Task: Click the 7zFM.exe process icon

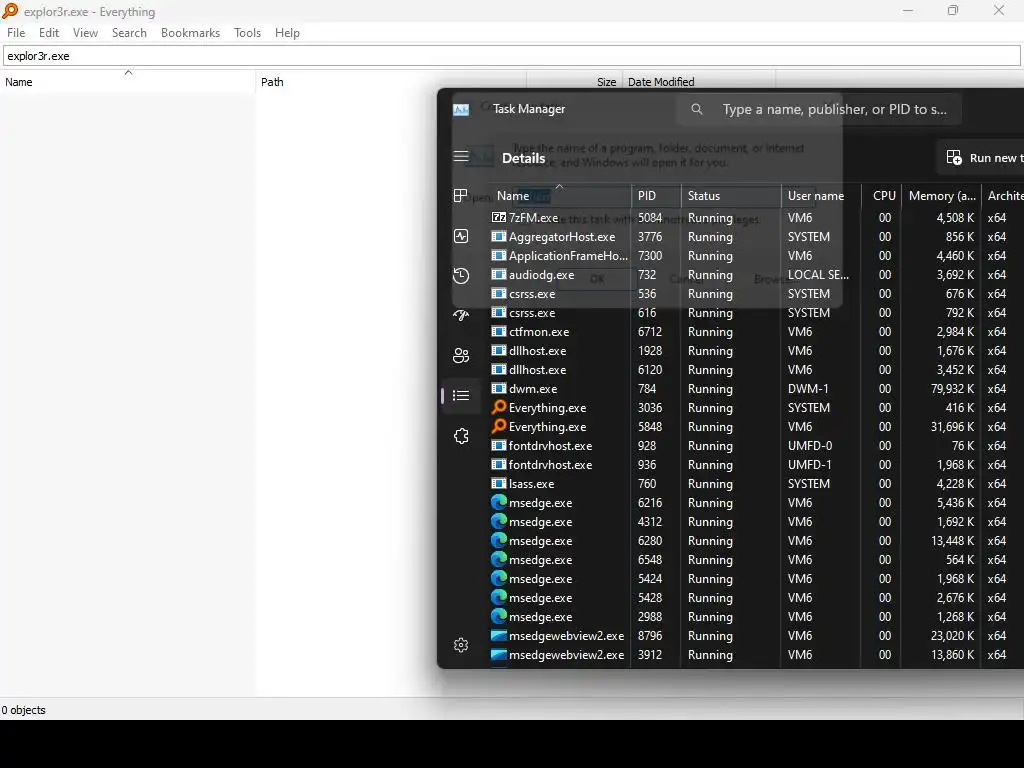Action: (499, 217)
